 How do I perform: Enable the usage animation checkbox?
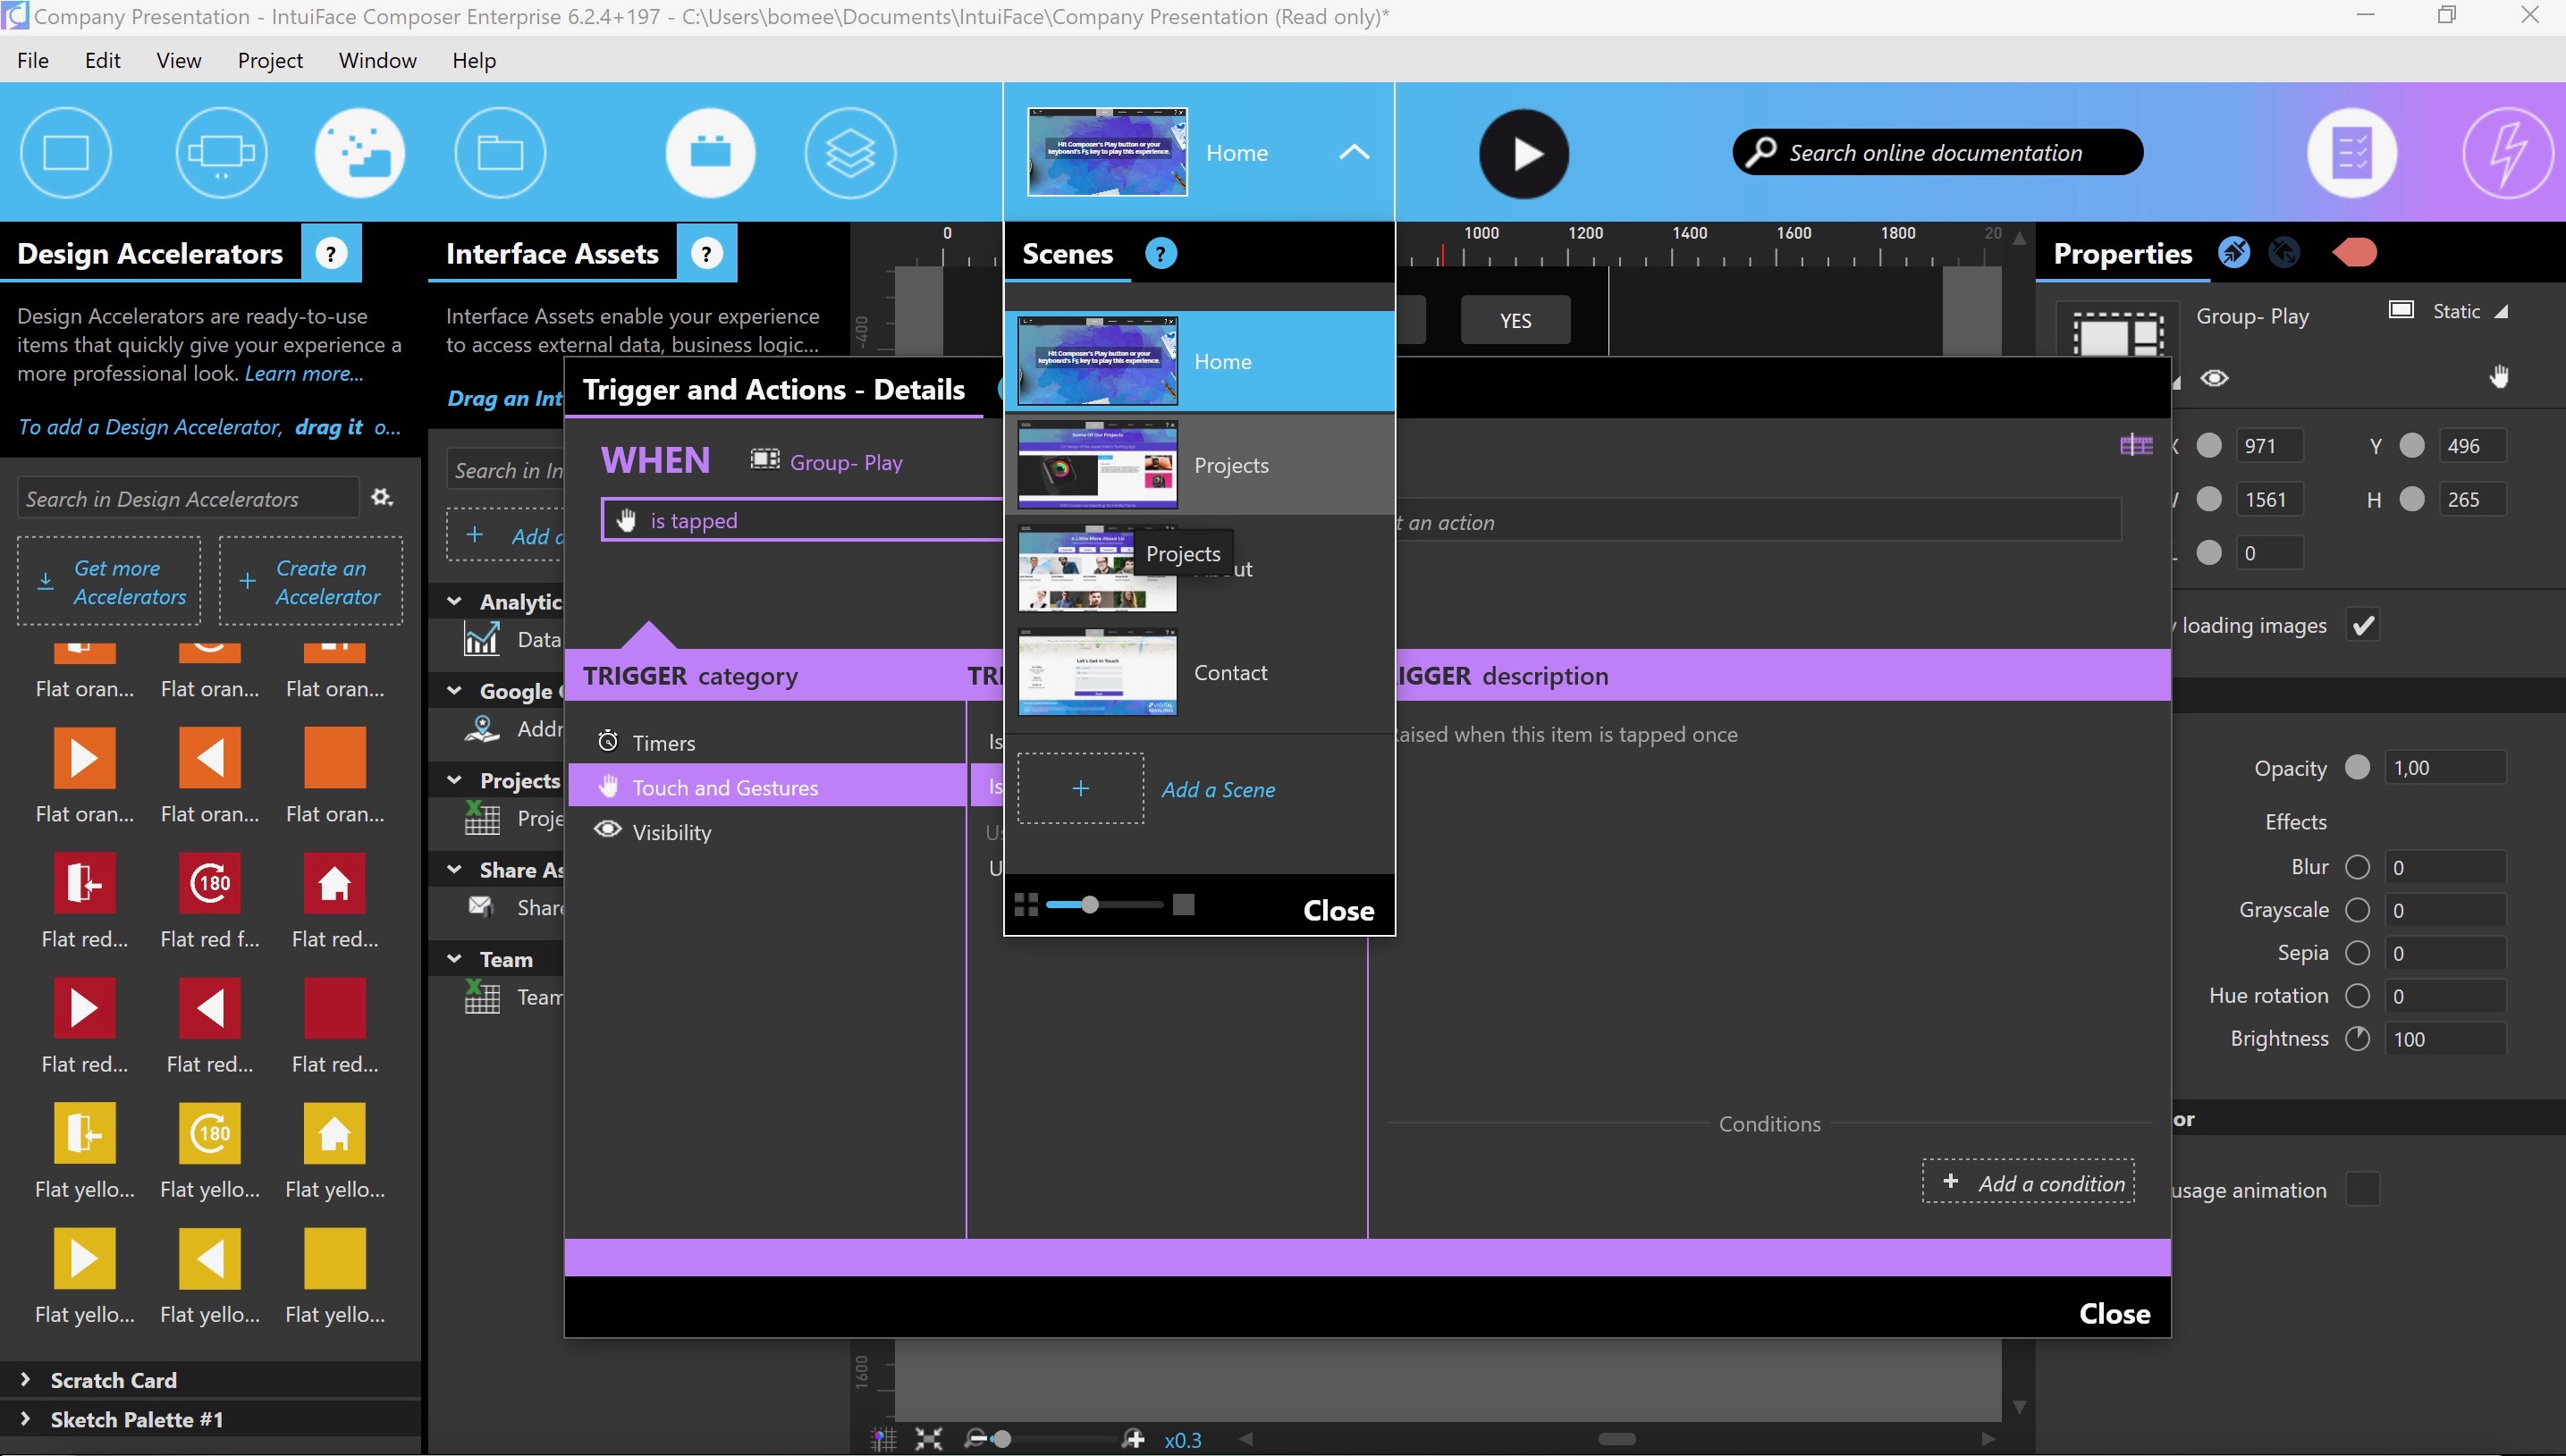coord(2362,1190)
